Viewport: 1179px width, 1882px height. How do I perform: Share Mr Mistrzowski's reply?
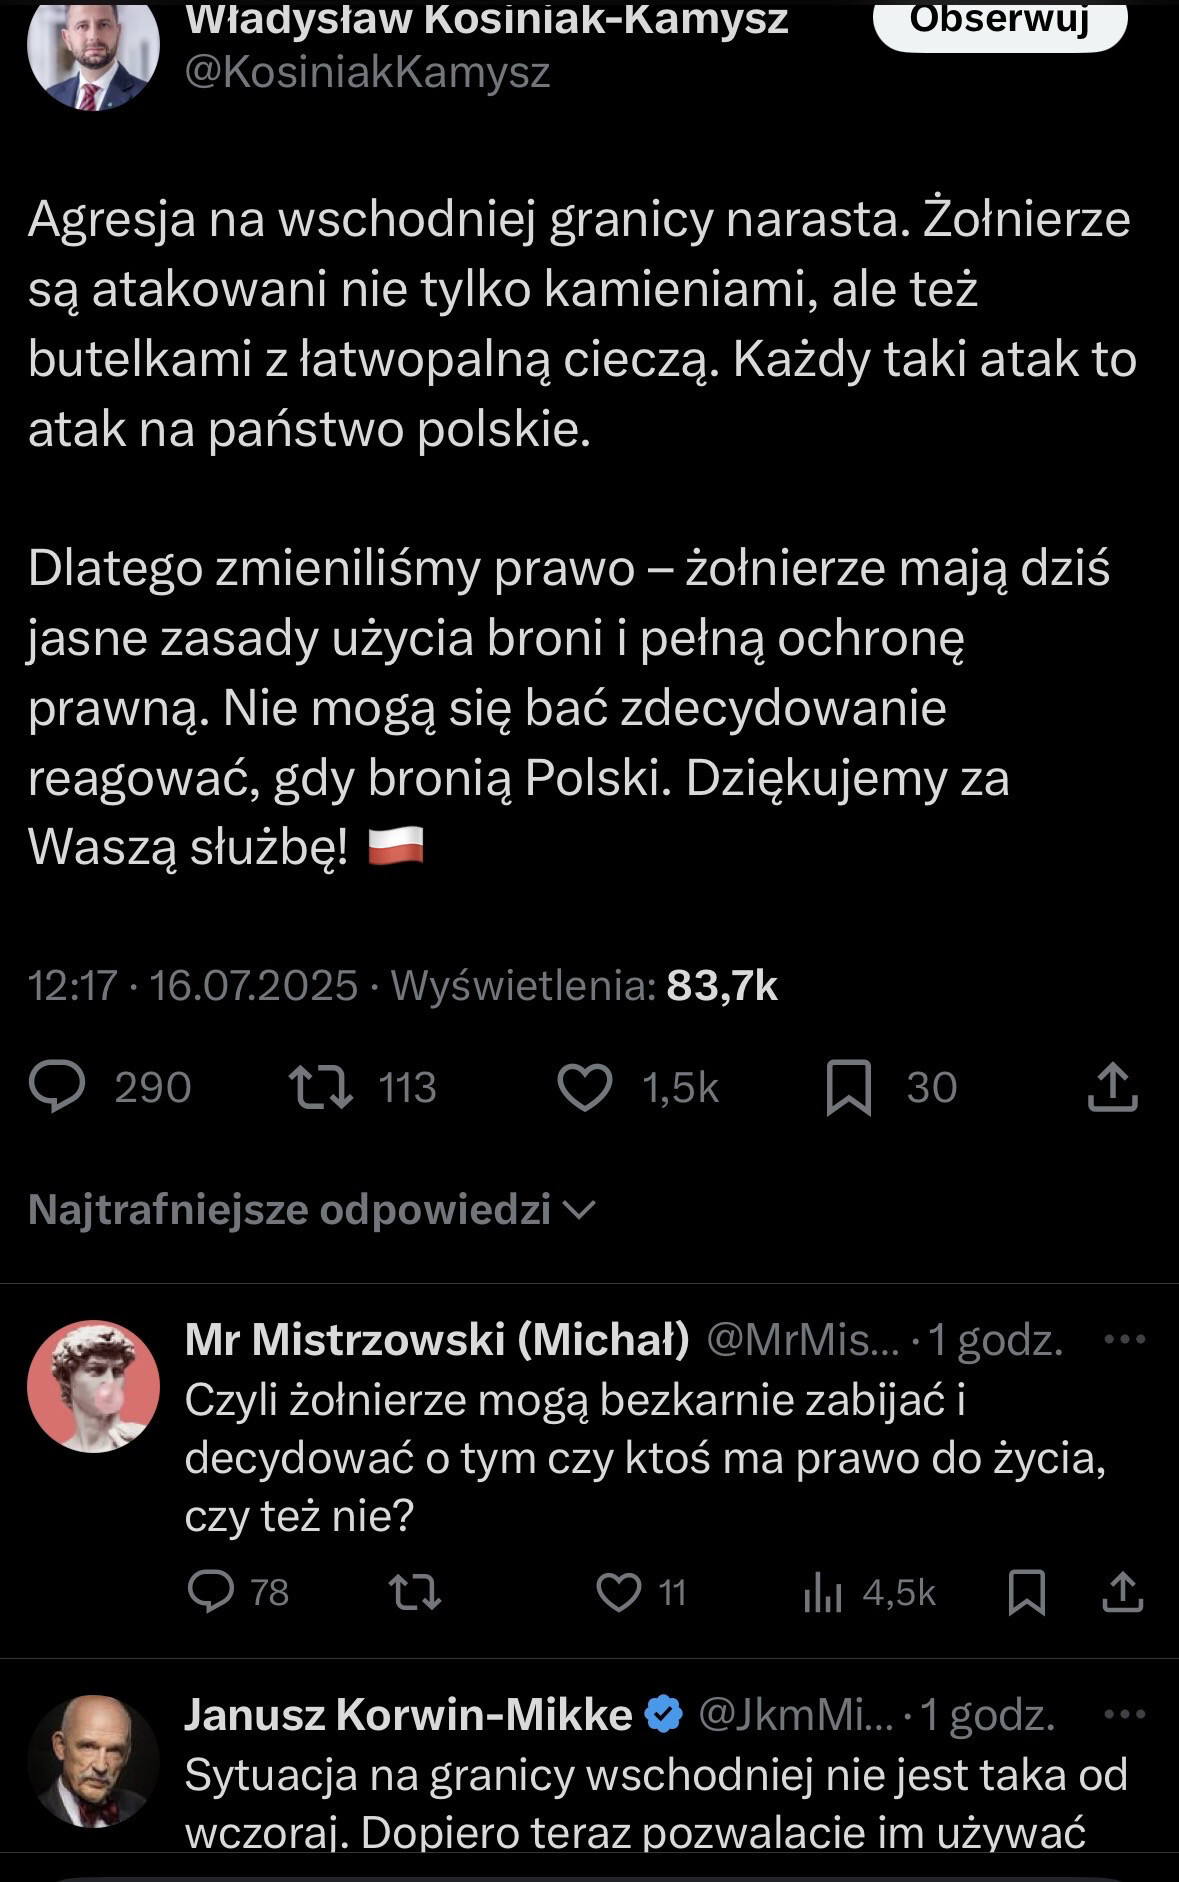[x=1123, y=1592]
